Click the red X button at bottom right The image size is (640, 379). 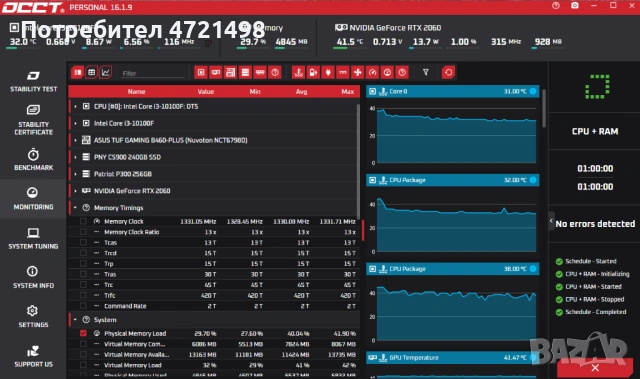point(595,368)
